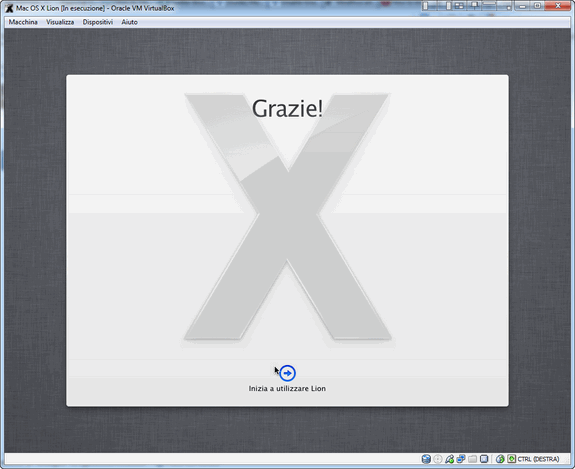Click the pin-style title bar button
Viewport: 575px width, 469px height.
474,6
